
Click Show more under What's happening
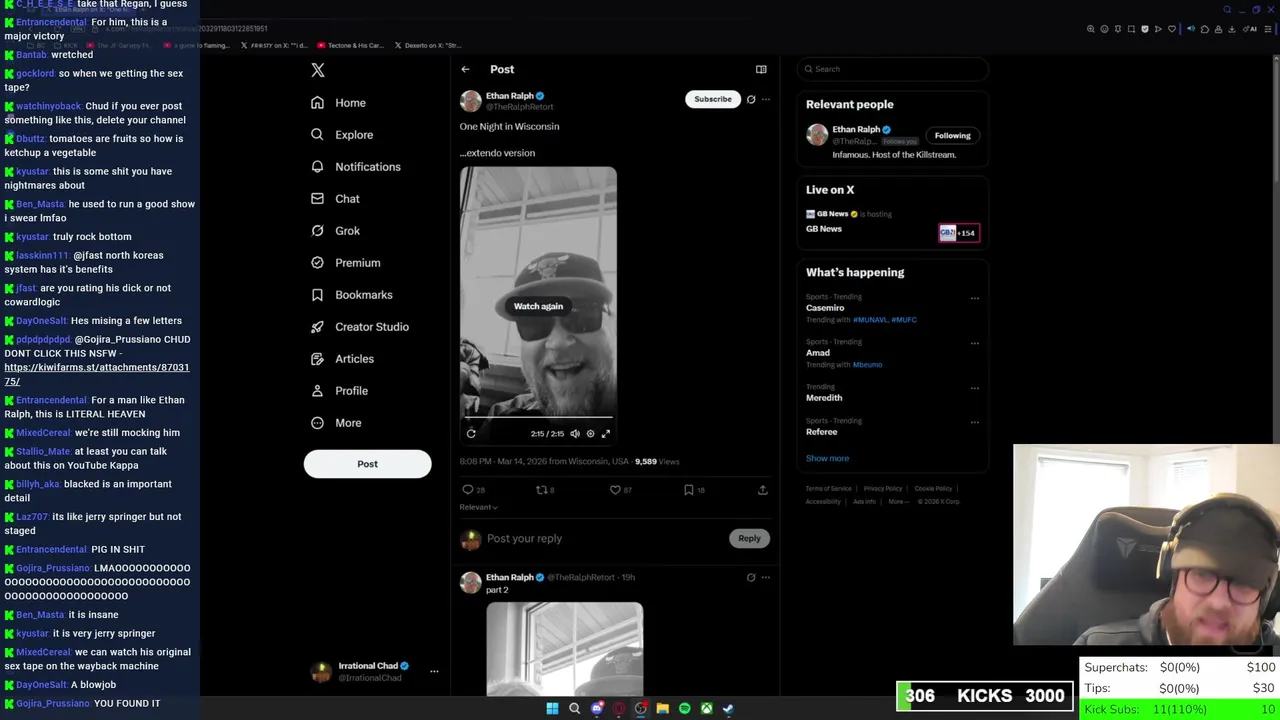[827, 458]
